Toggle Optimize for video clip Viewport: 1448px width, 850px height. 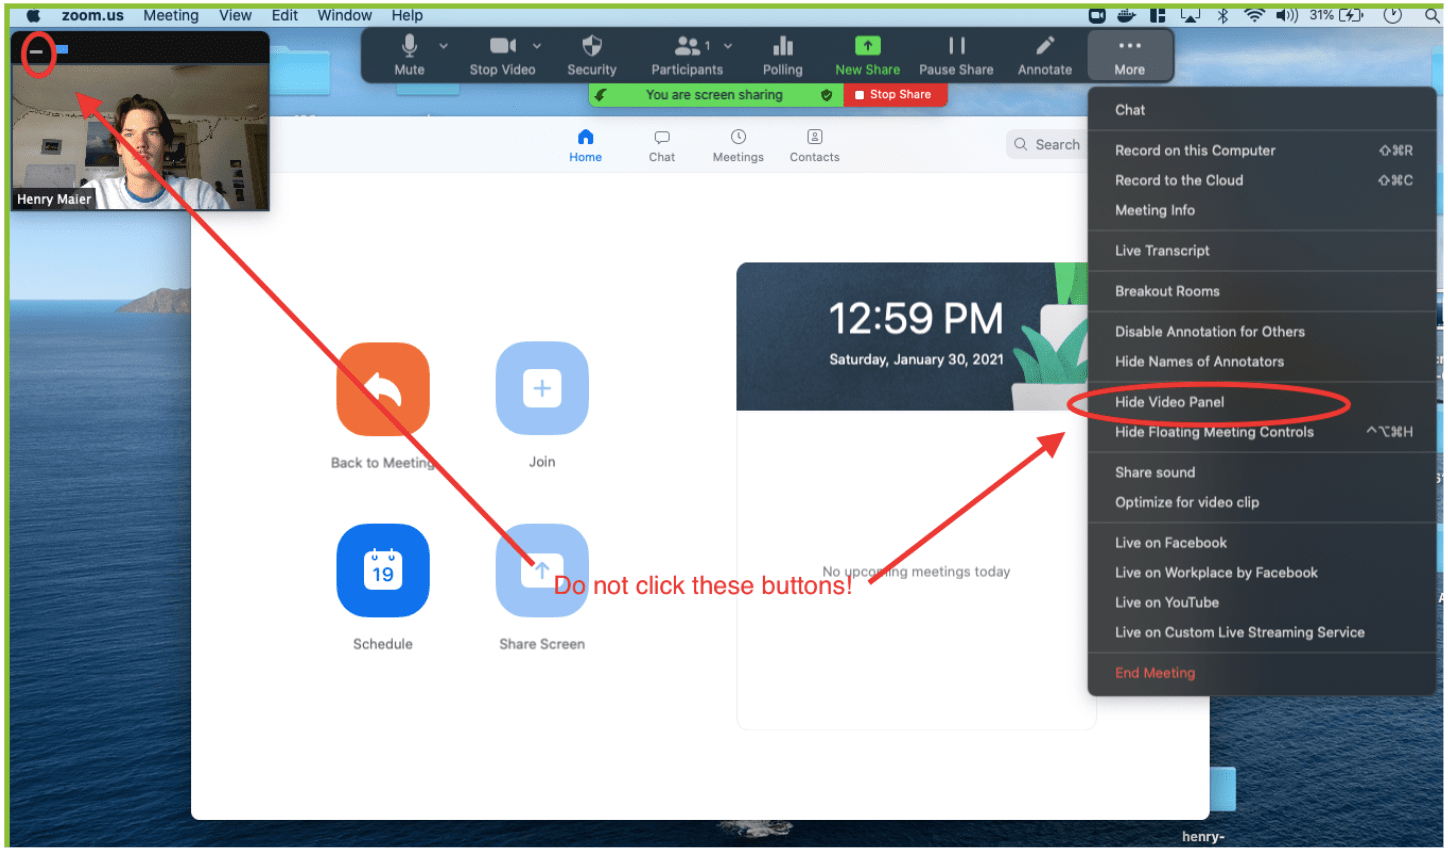tap(1262, 503)
